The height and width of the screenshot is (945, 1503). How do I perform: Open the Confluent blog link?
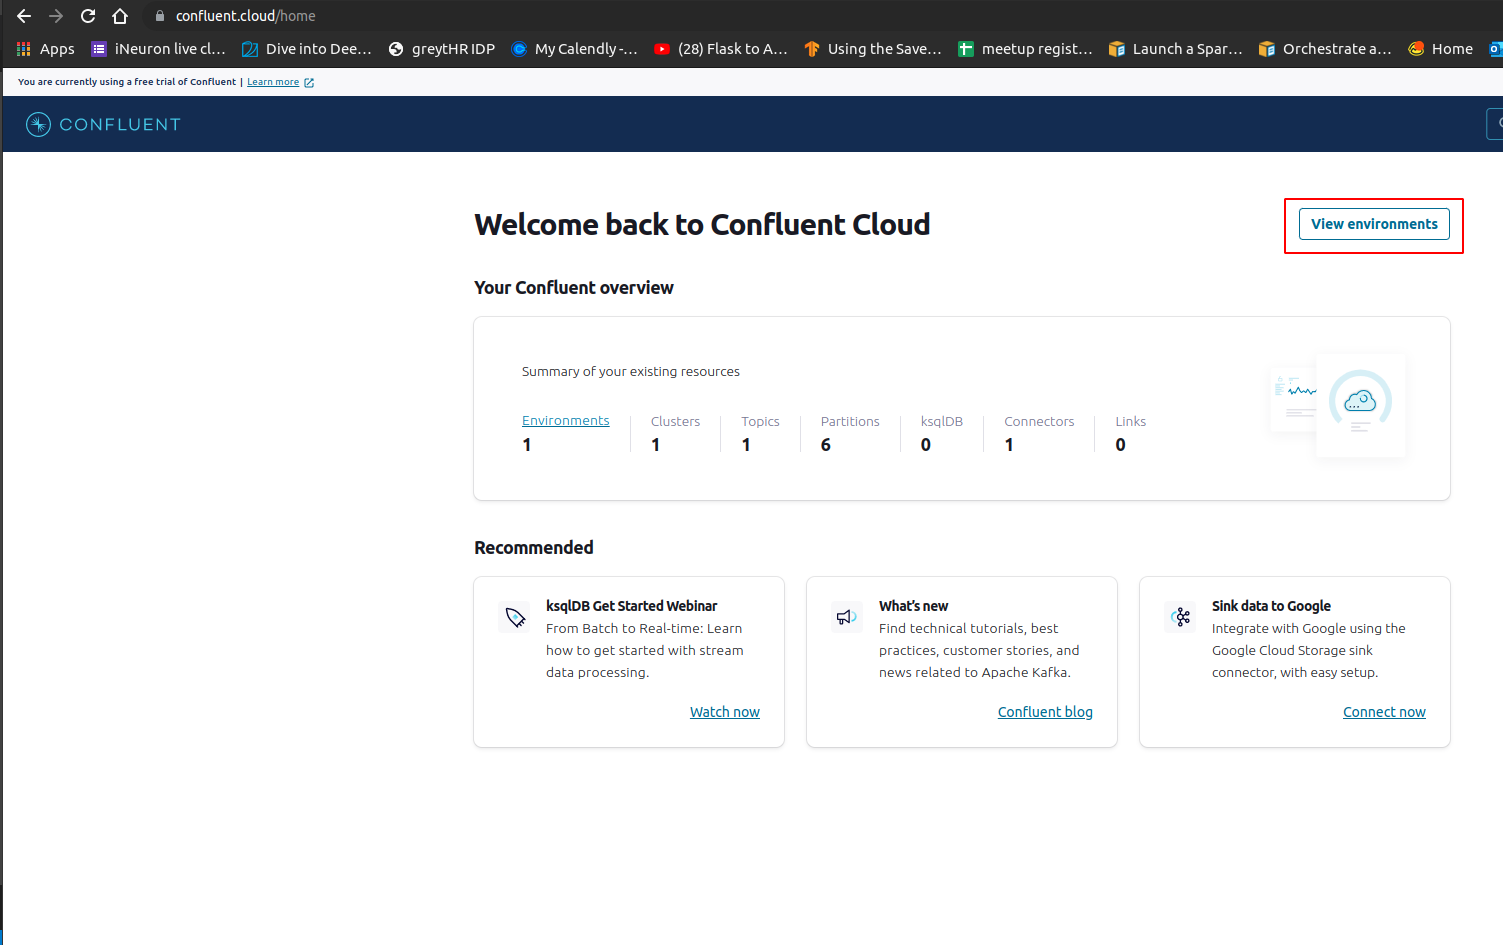[x=1044, y=711]
